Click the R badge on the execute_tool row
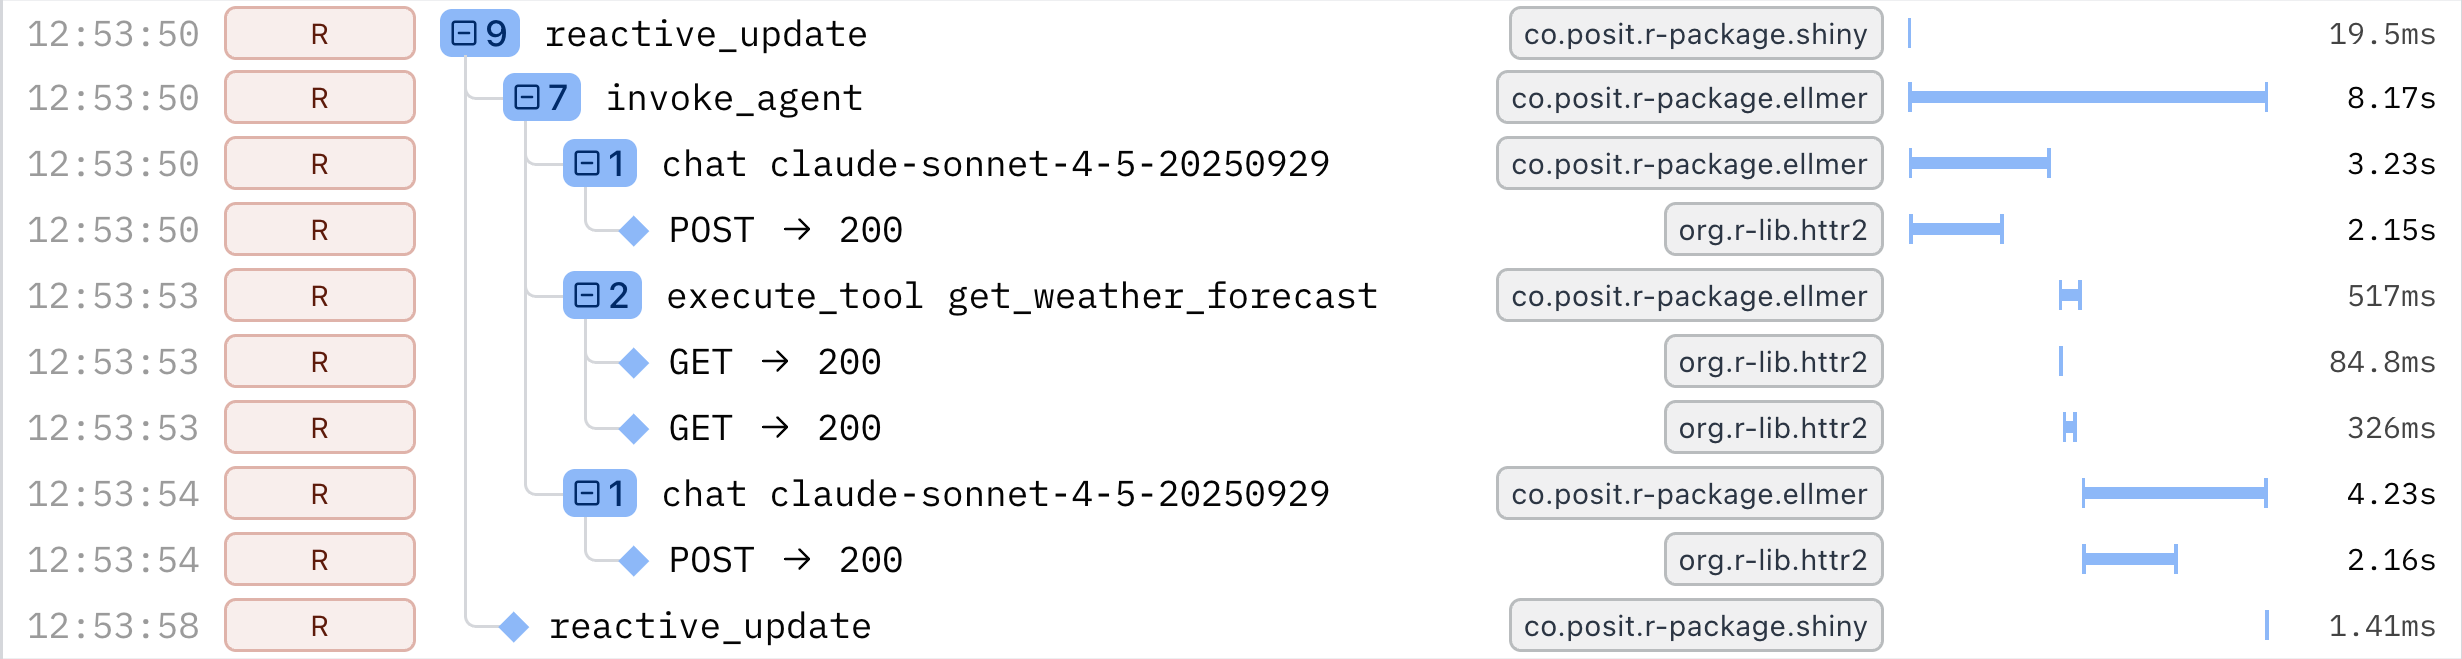The image size is (2462, 659). pos(320,296)
